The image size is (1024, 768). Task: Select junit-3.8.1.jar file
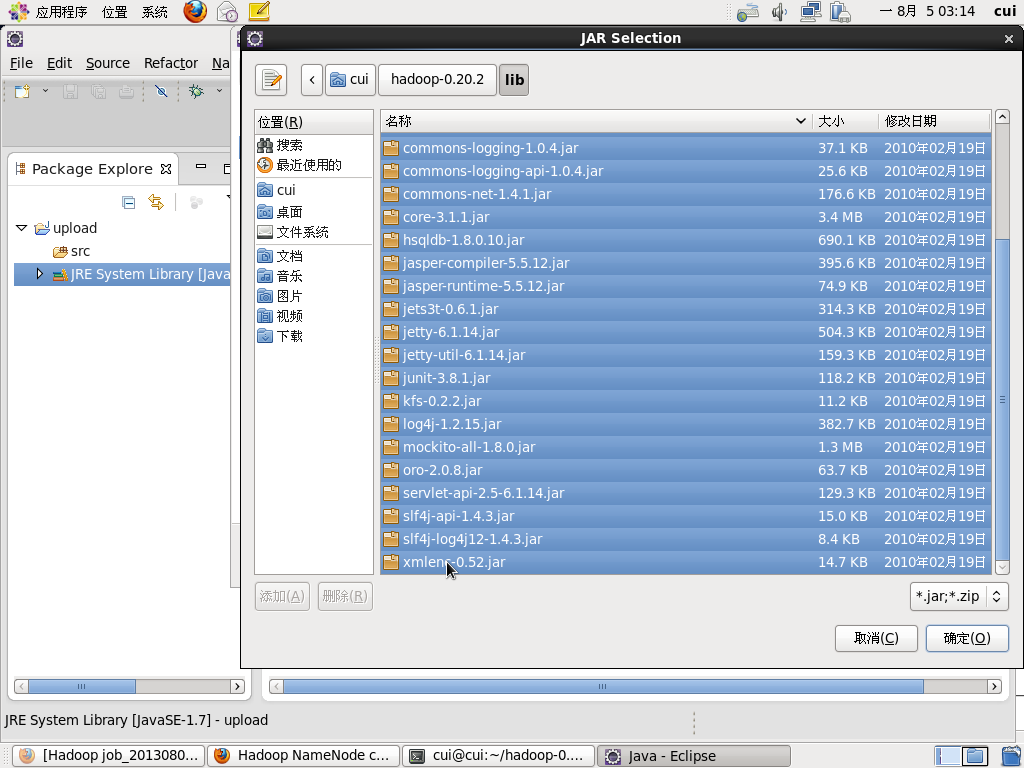[x=686, y=378]
